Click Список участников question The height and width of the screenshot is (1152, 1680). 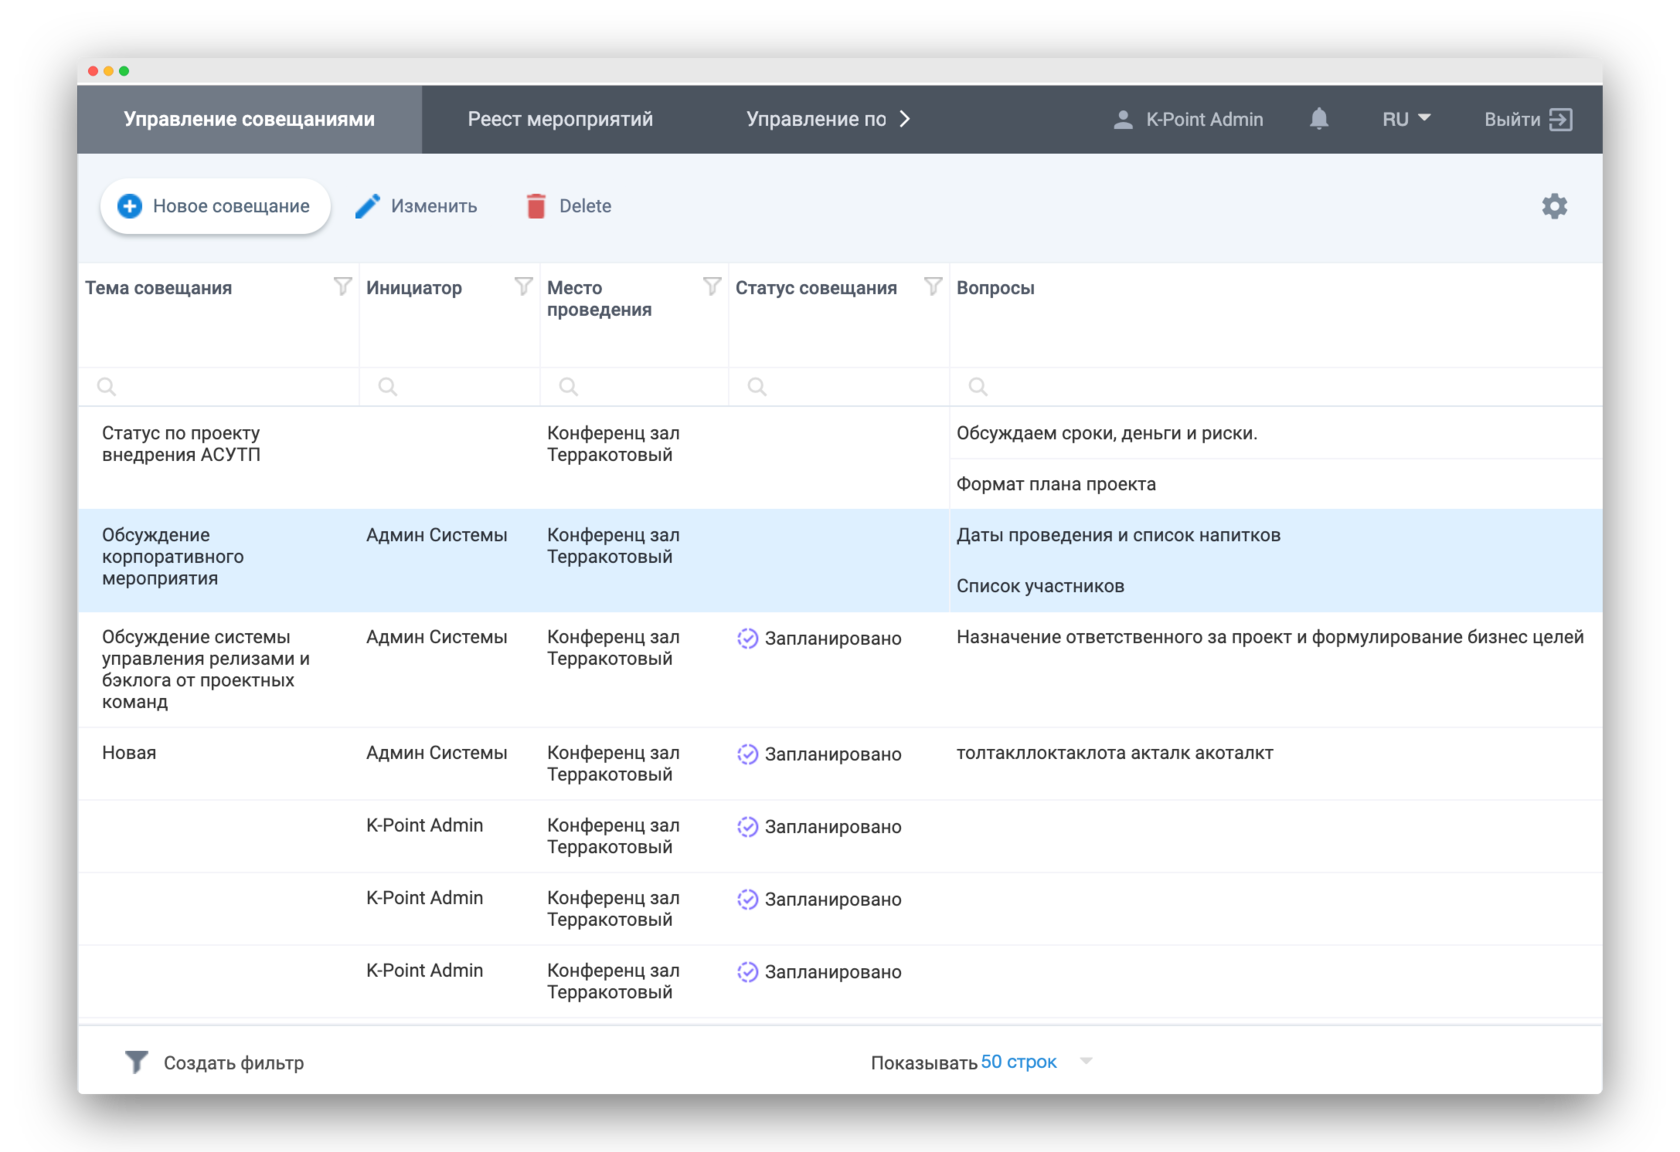[x=1040, y=586]
